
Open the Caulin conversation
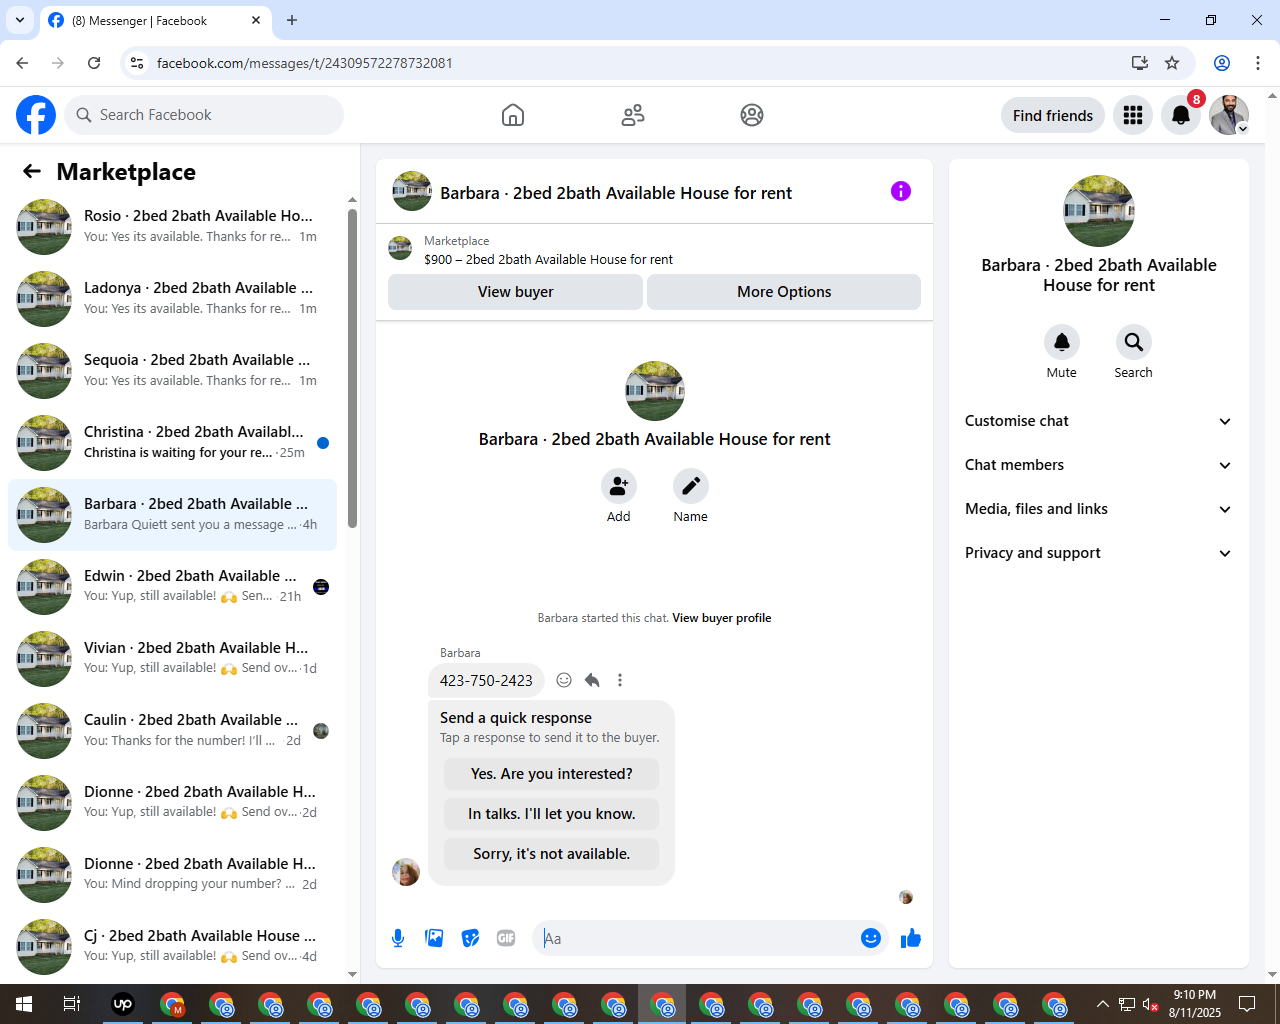point(172,731)
